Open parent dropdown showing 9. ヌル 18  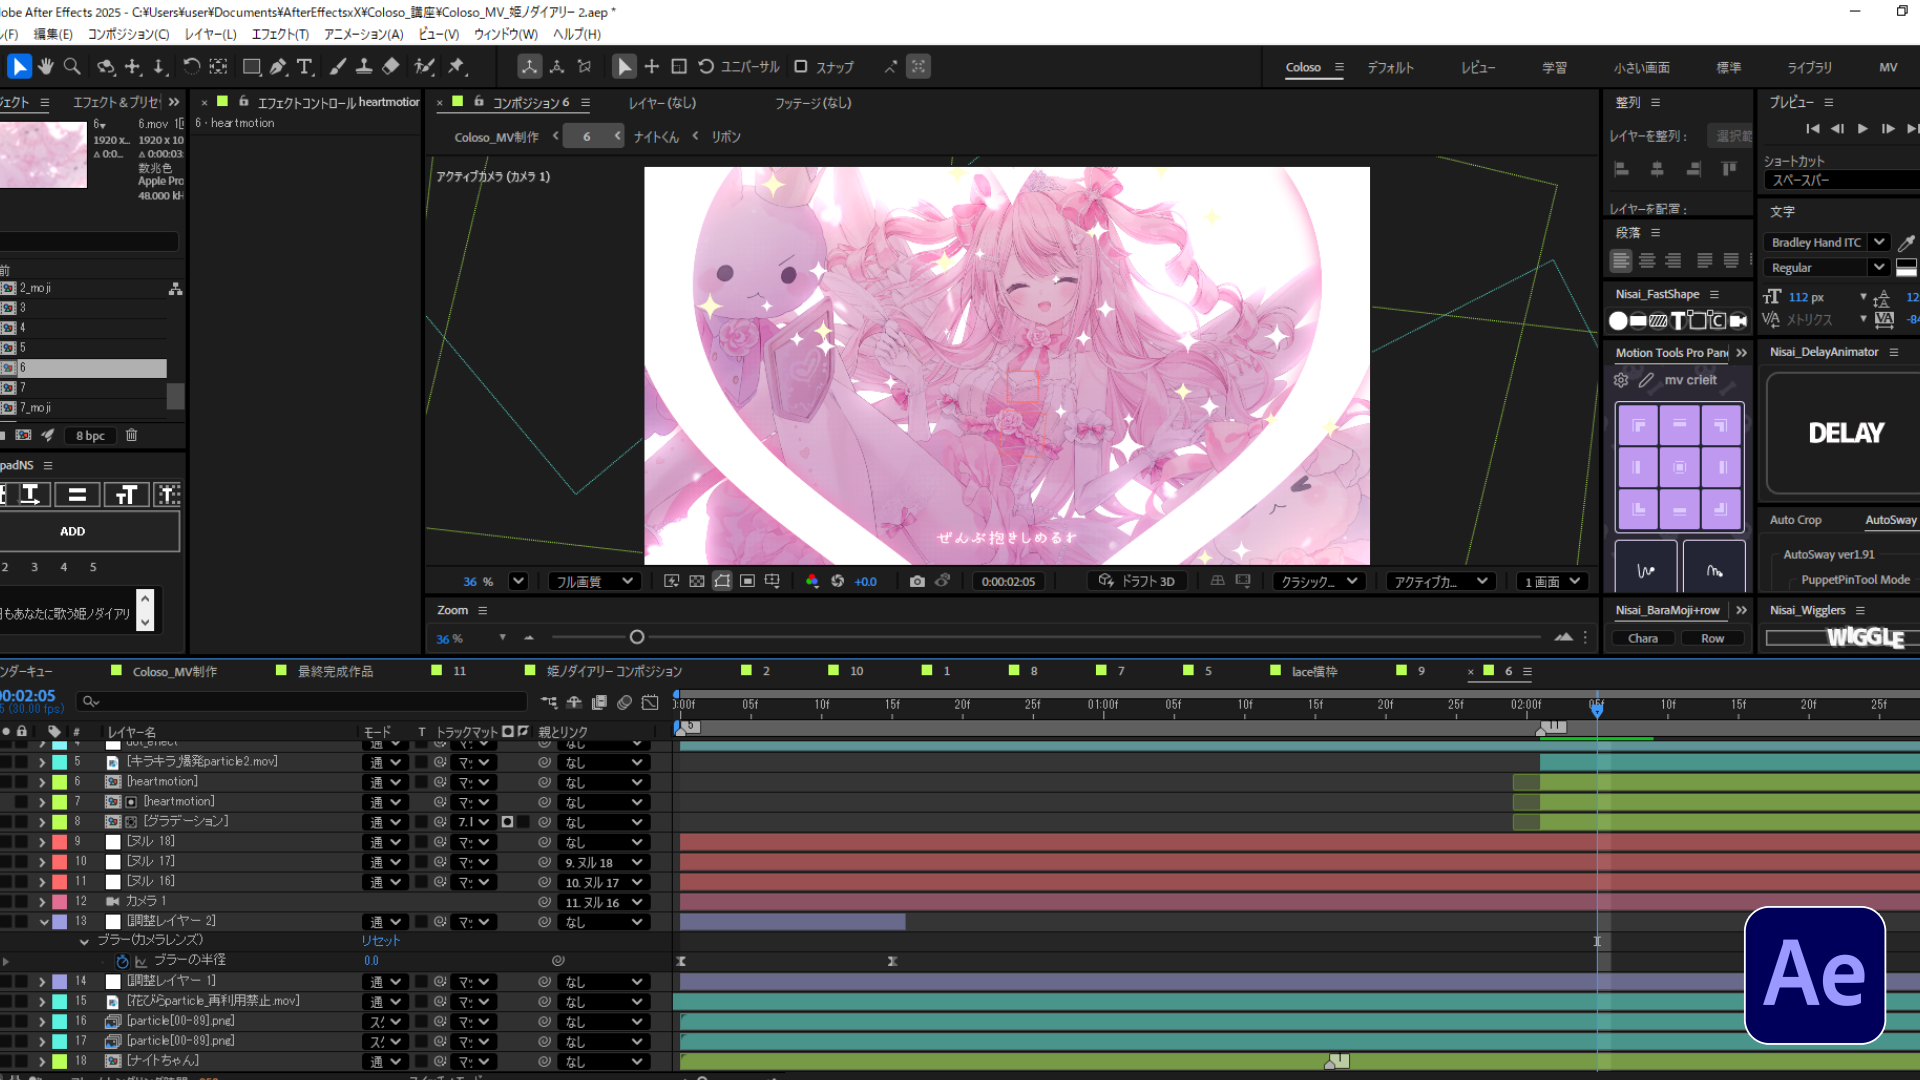[604, 862]
